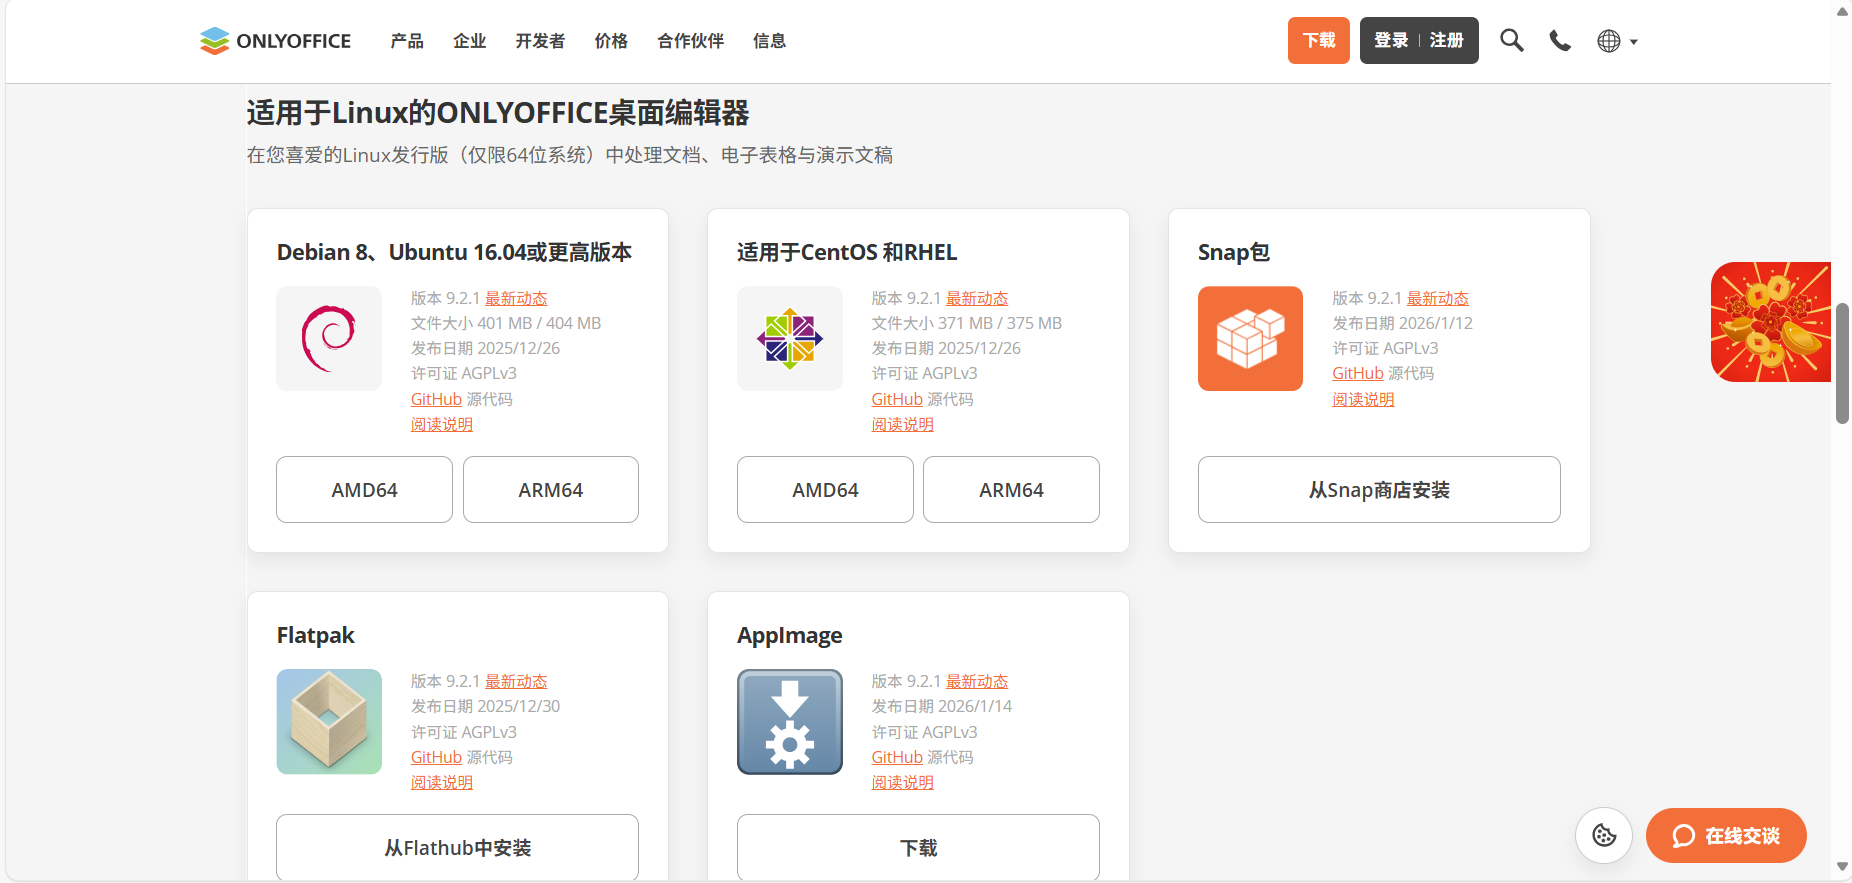
Task: Click the Flatpak wooden box icon
Action: pos(329,722)
